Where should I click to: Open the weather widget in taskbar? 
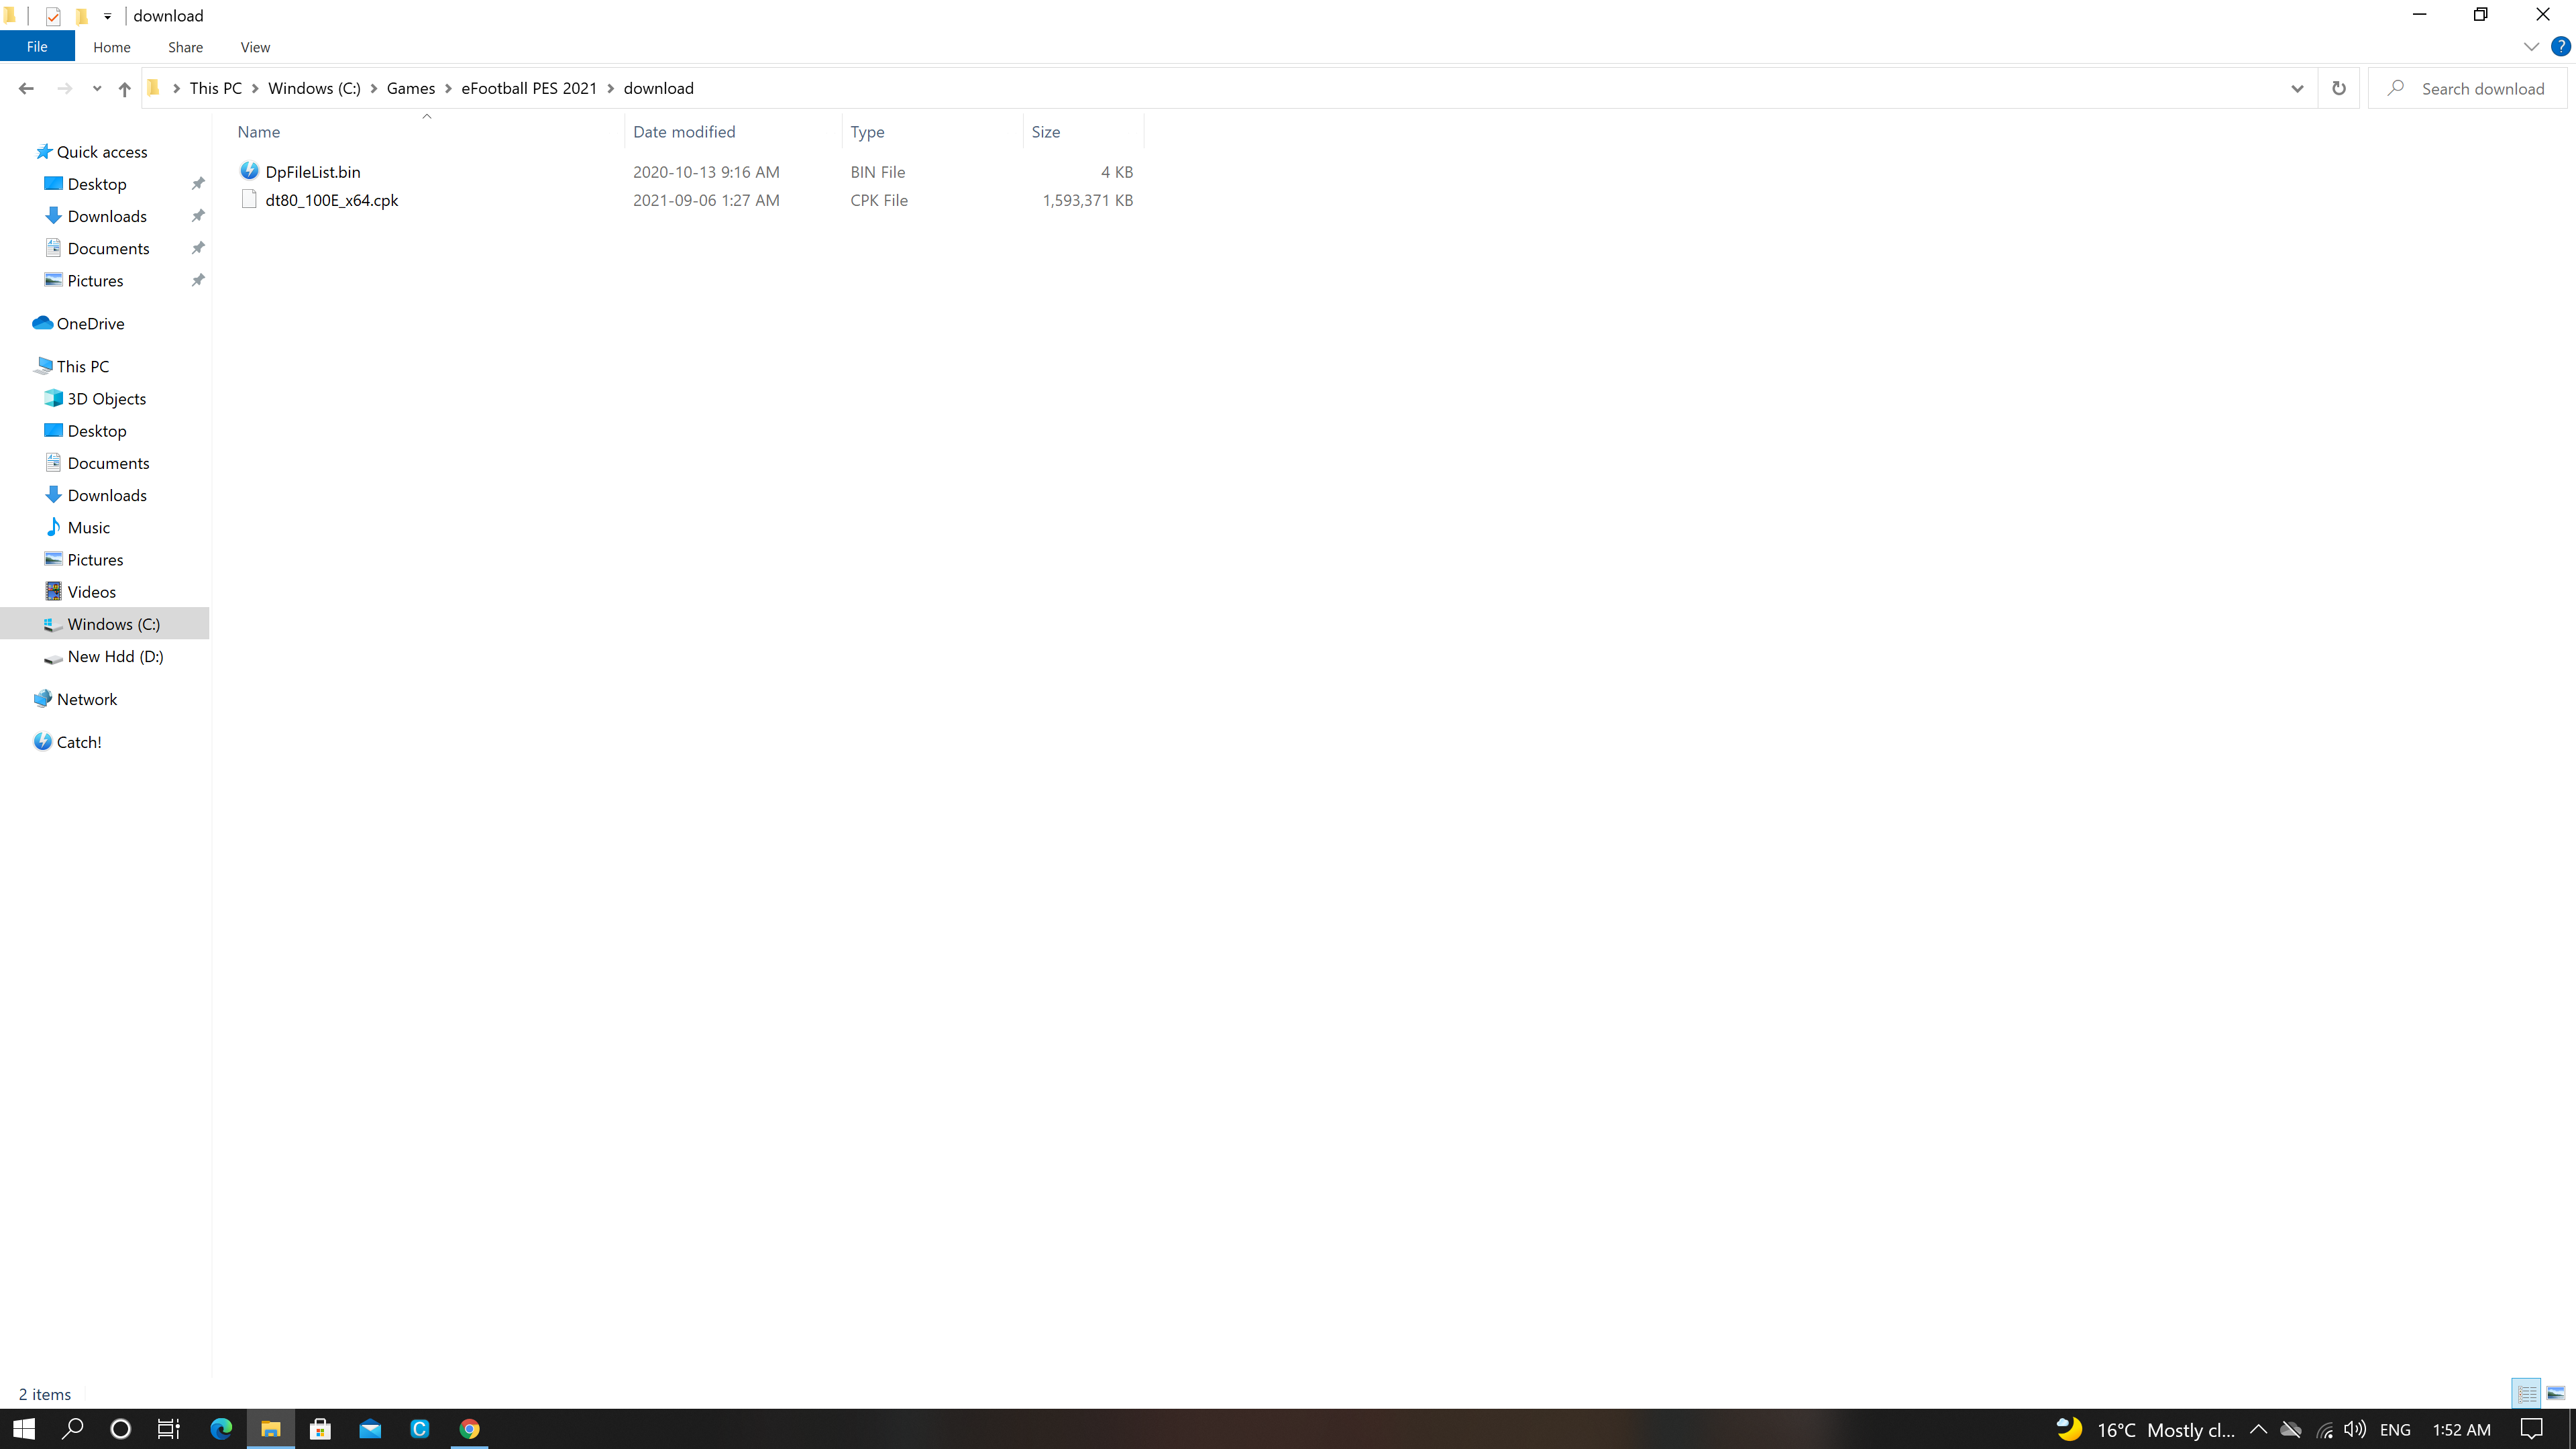[2146, 1429]
